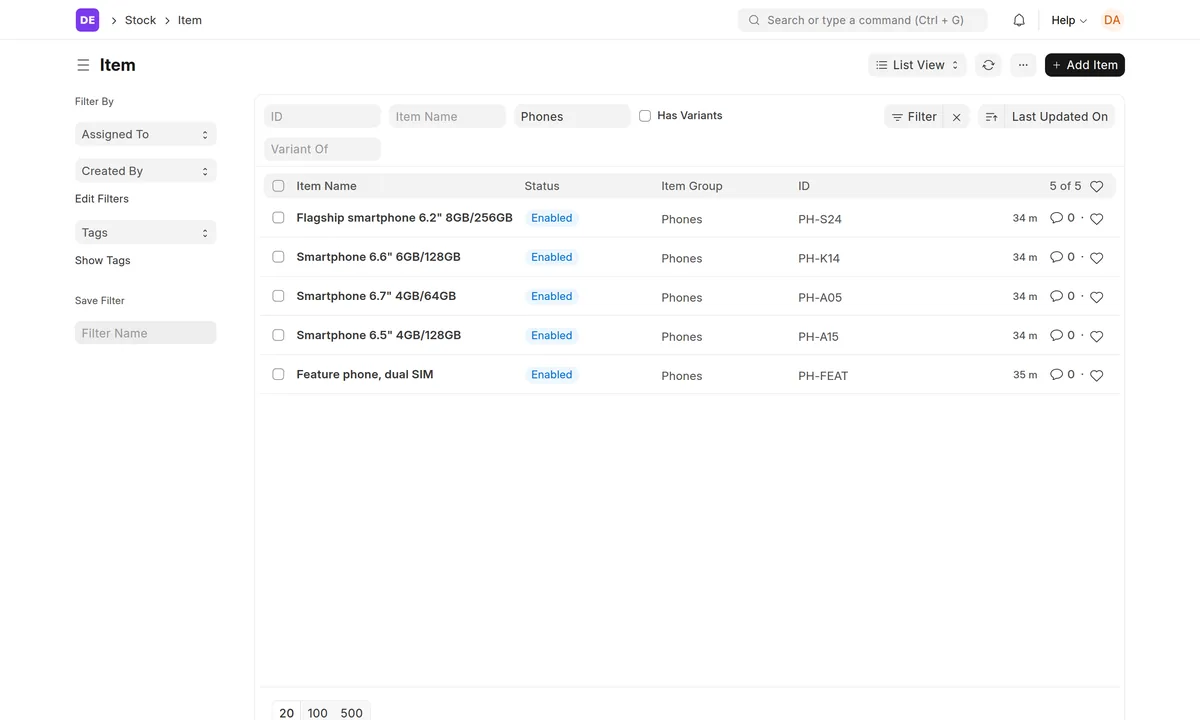Viewport: 1200px width, 720px height.
Task: Click the Edit Filters link
Action: pyautogui.click(x=102, y=199)
